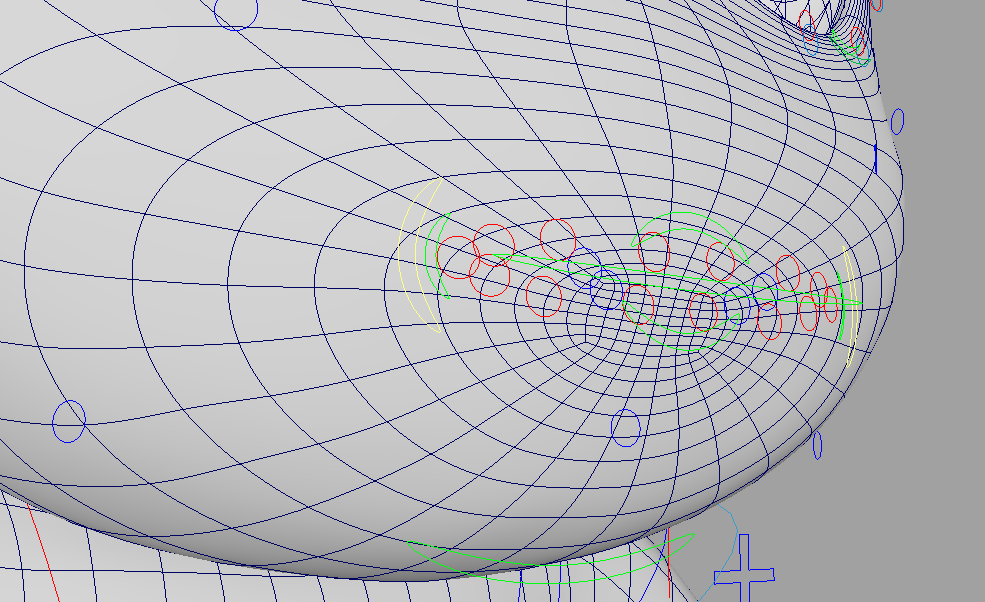Click the blue circle control at far left

coord(69,421)
